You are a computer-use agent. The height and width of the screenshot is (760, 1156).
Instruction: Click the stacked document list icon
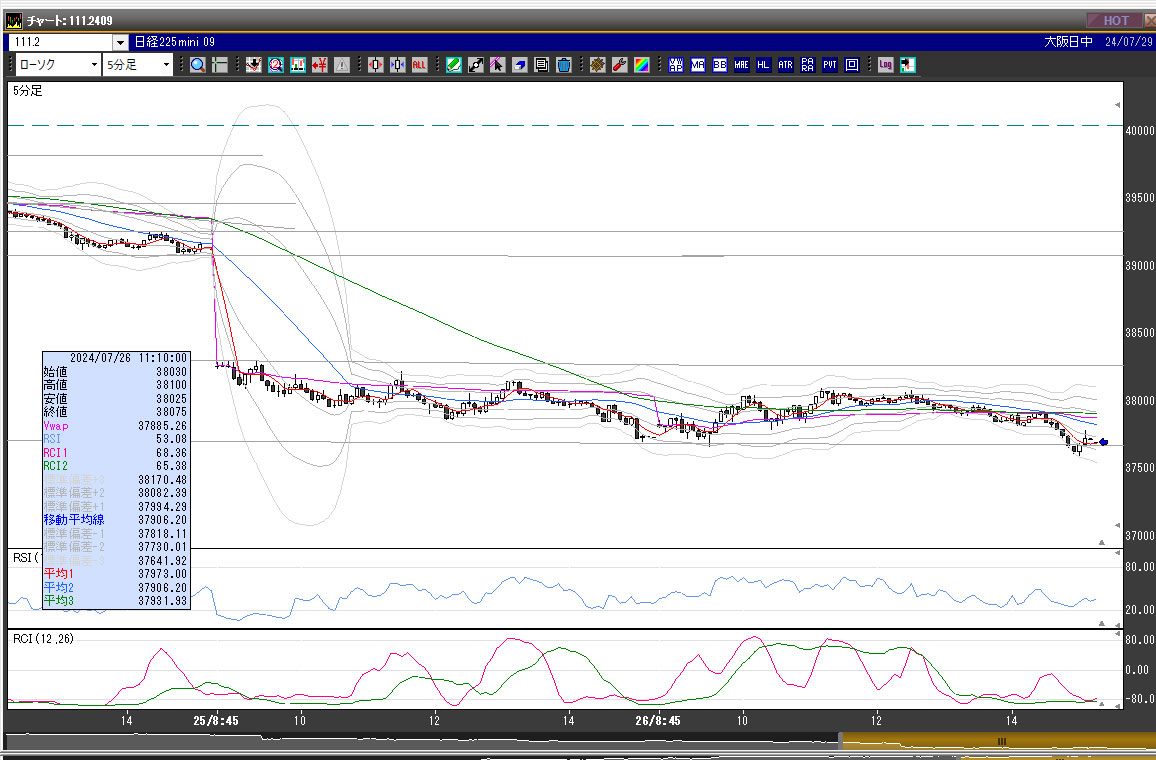tap(542, 65)
